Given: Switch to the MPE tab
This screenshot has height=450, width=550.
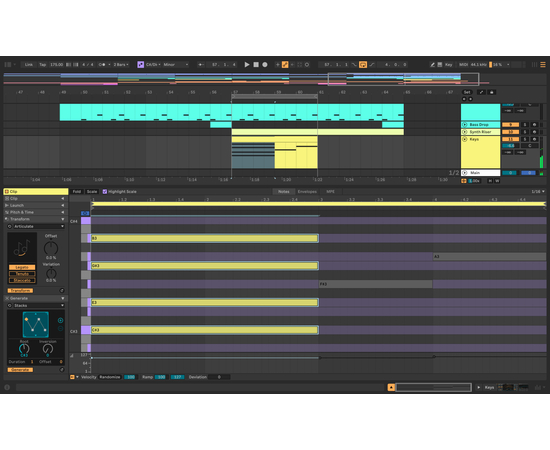Looking at the screenshot, I should point(330,192).
